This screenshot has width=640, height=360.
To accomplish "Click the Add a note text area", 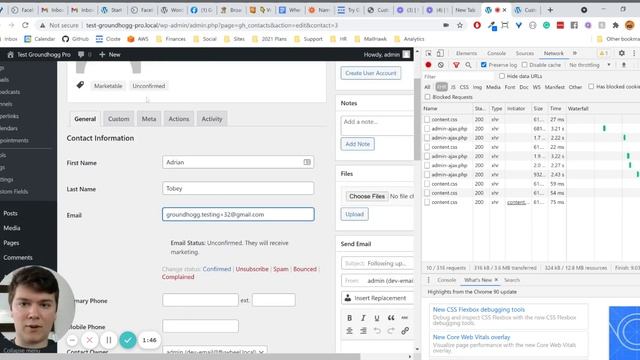I will [378, 125].
